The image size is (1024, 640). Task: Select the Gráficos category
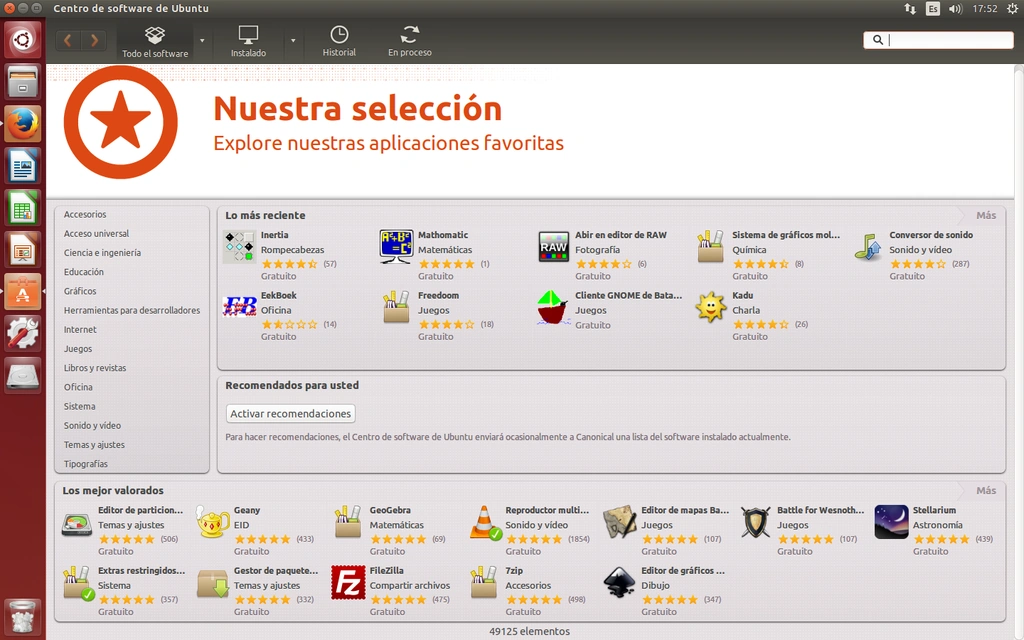point(80,291)
